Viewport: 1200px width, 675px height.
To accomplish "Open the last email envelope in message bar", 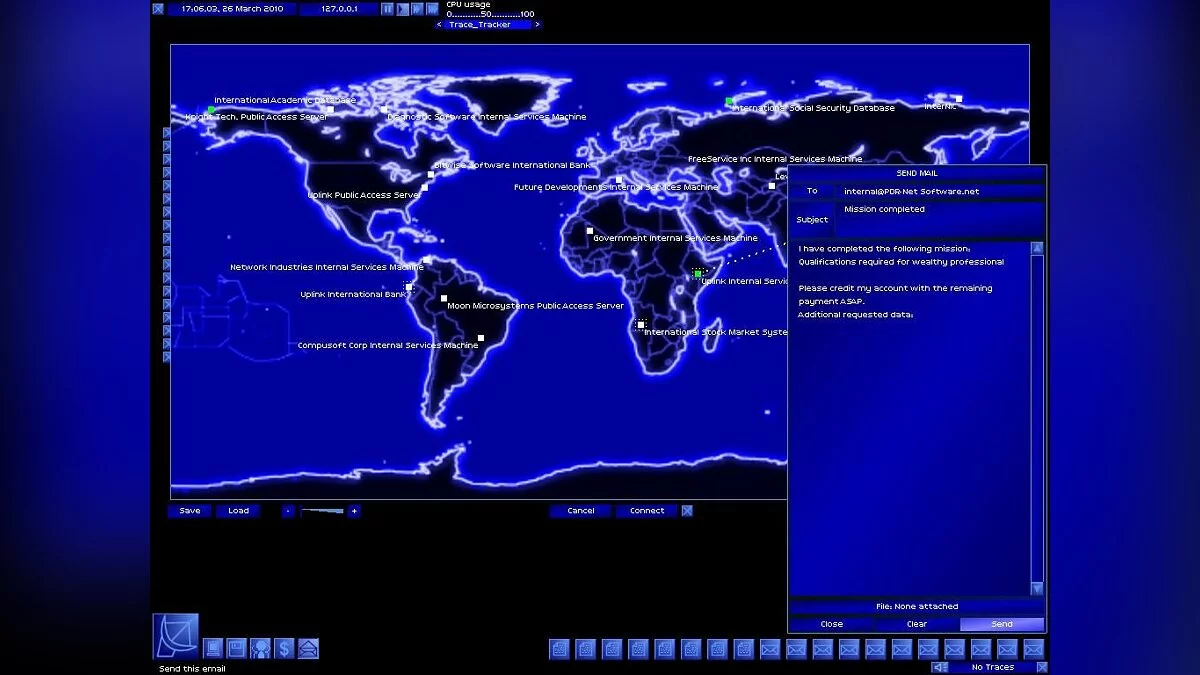I will (x=1033, y=649).
